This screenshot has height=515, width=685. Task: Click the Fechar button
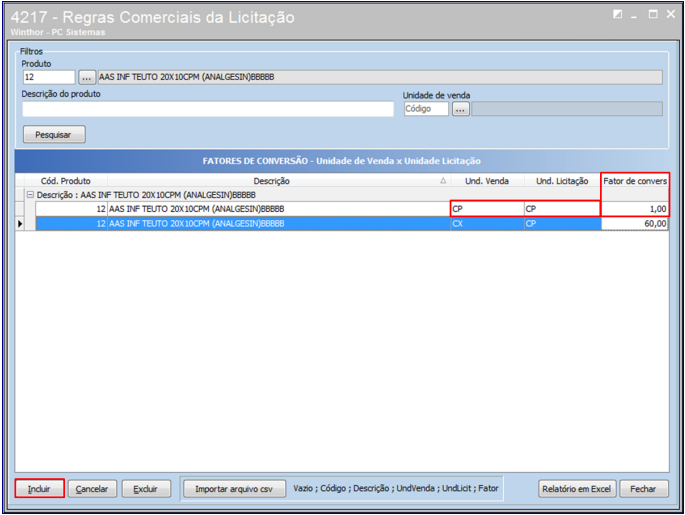click(643, 489)
